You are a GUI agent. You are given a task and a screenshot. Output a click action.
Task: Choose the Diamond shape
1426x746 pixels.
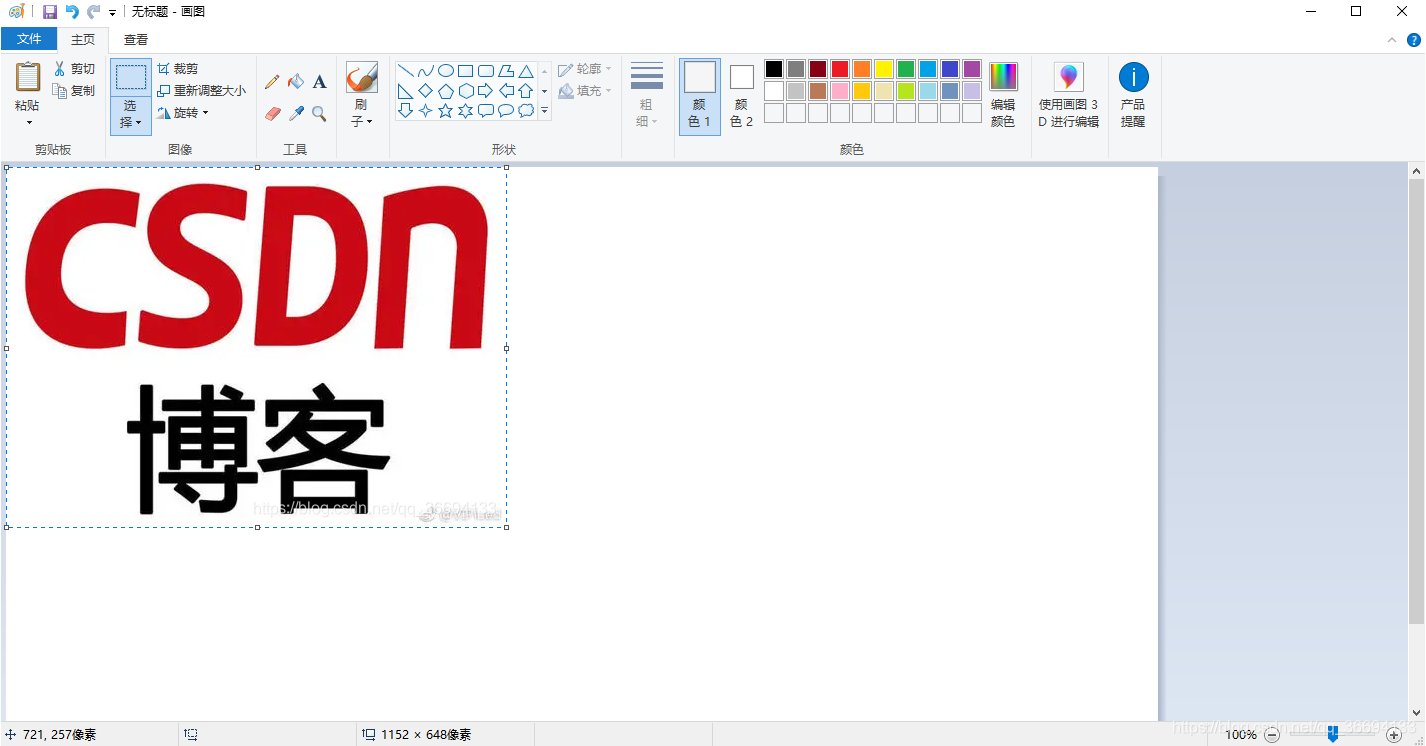(x=426, y=91)
